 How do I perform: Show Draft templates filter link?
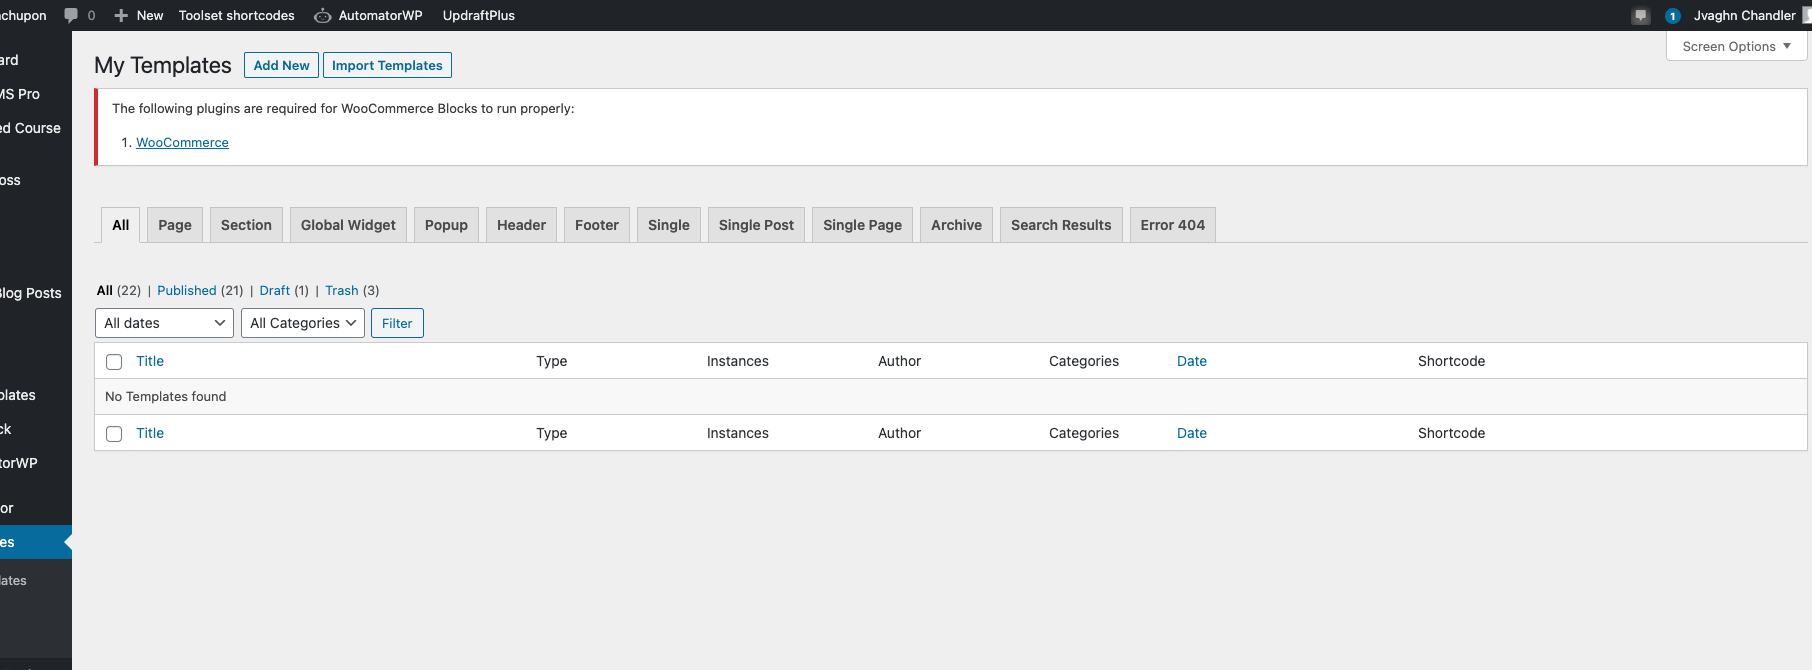[x=274, y=291]
